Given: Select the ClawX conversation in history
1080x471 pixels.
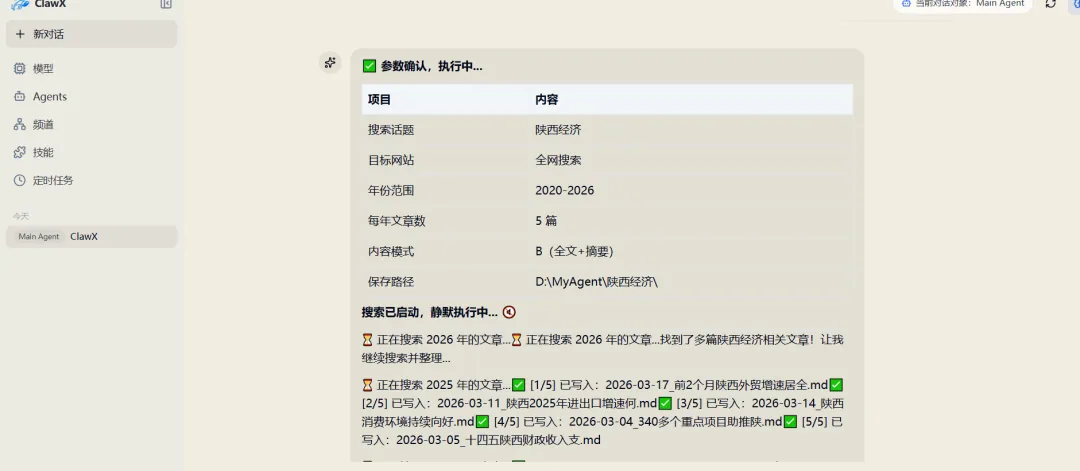Looking at the screenshot, I should coord(92,236).
